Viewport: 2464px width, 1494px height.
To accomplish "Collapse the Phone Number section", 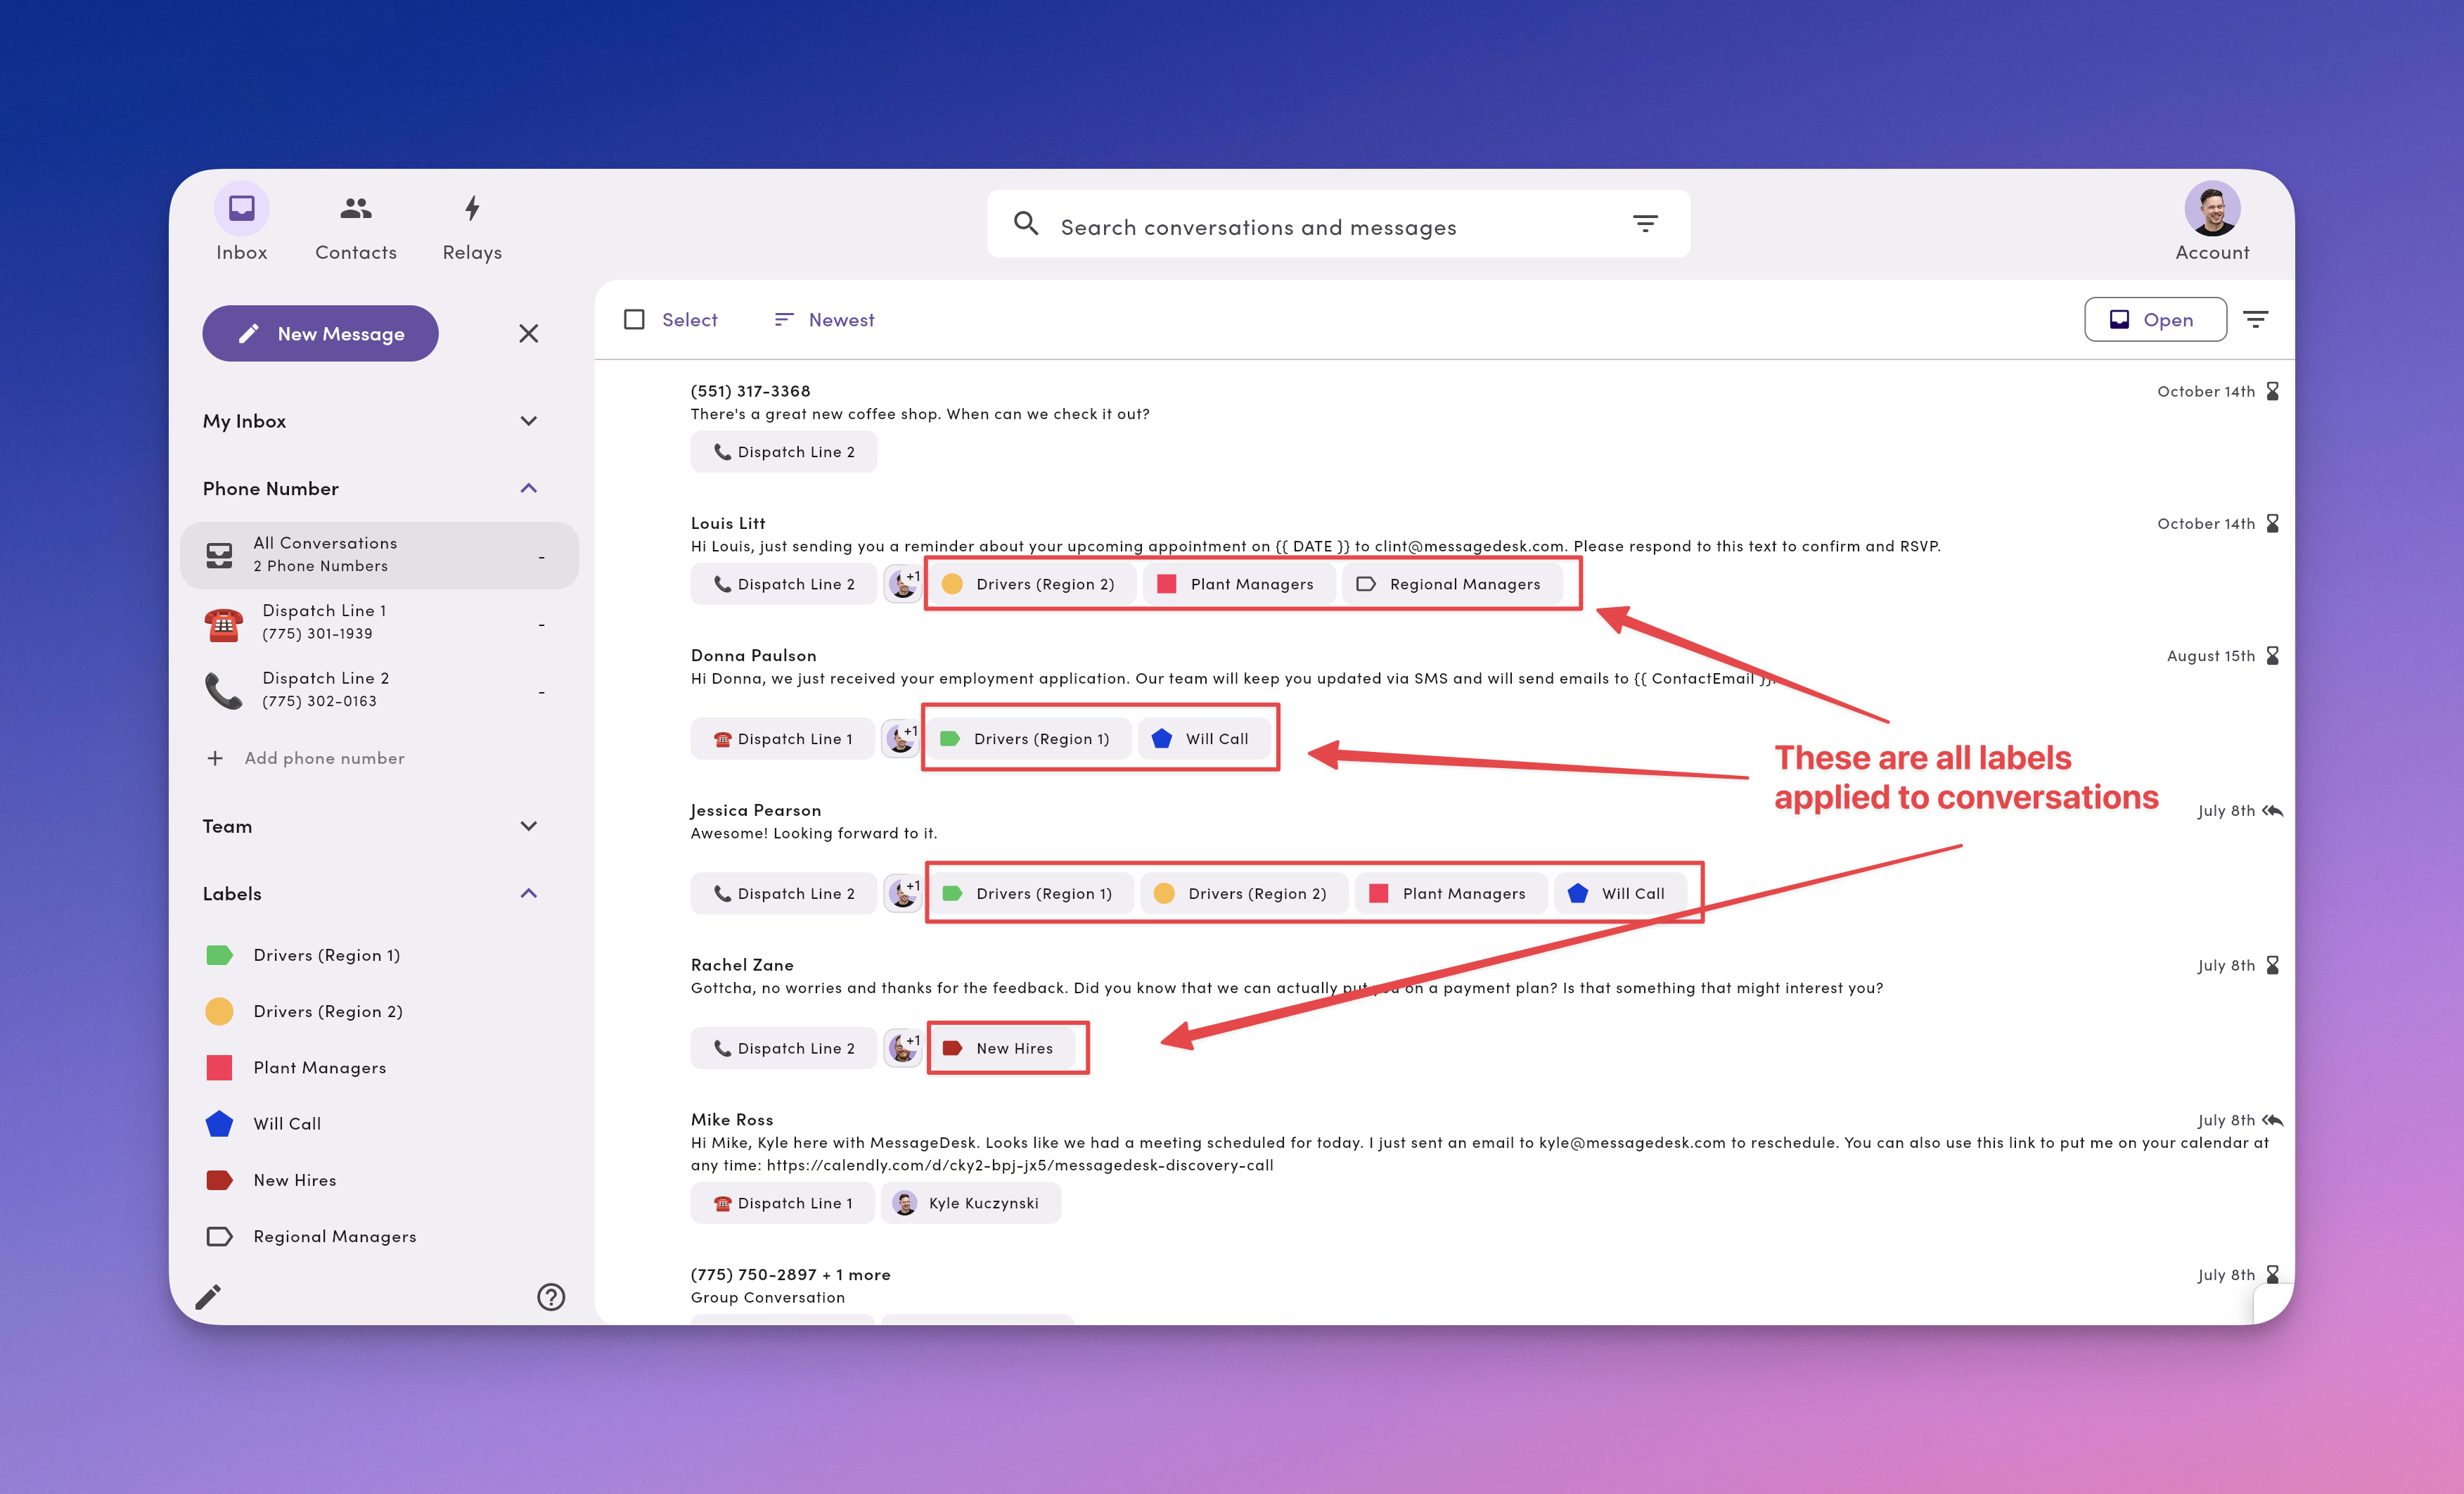I will (x=529, y=488).
